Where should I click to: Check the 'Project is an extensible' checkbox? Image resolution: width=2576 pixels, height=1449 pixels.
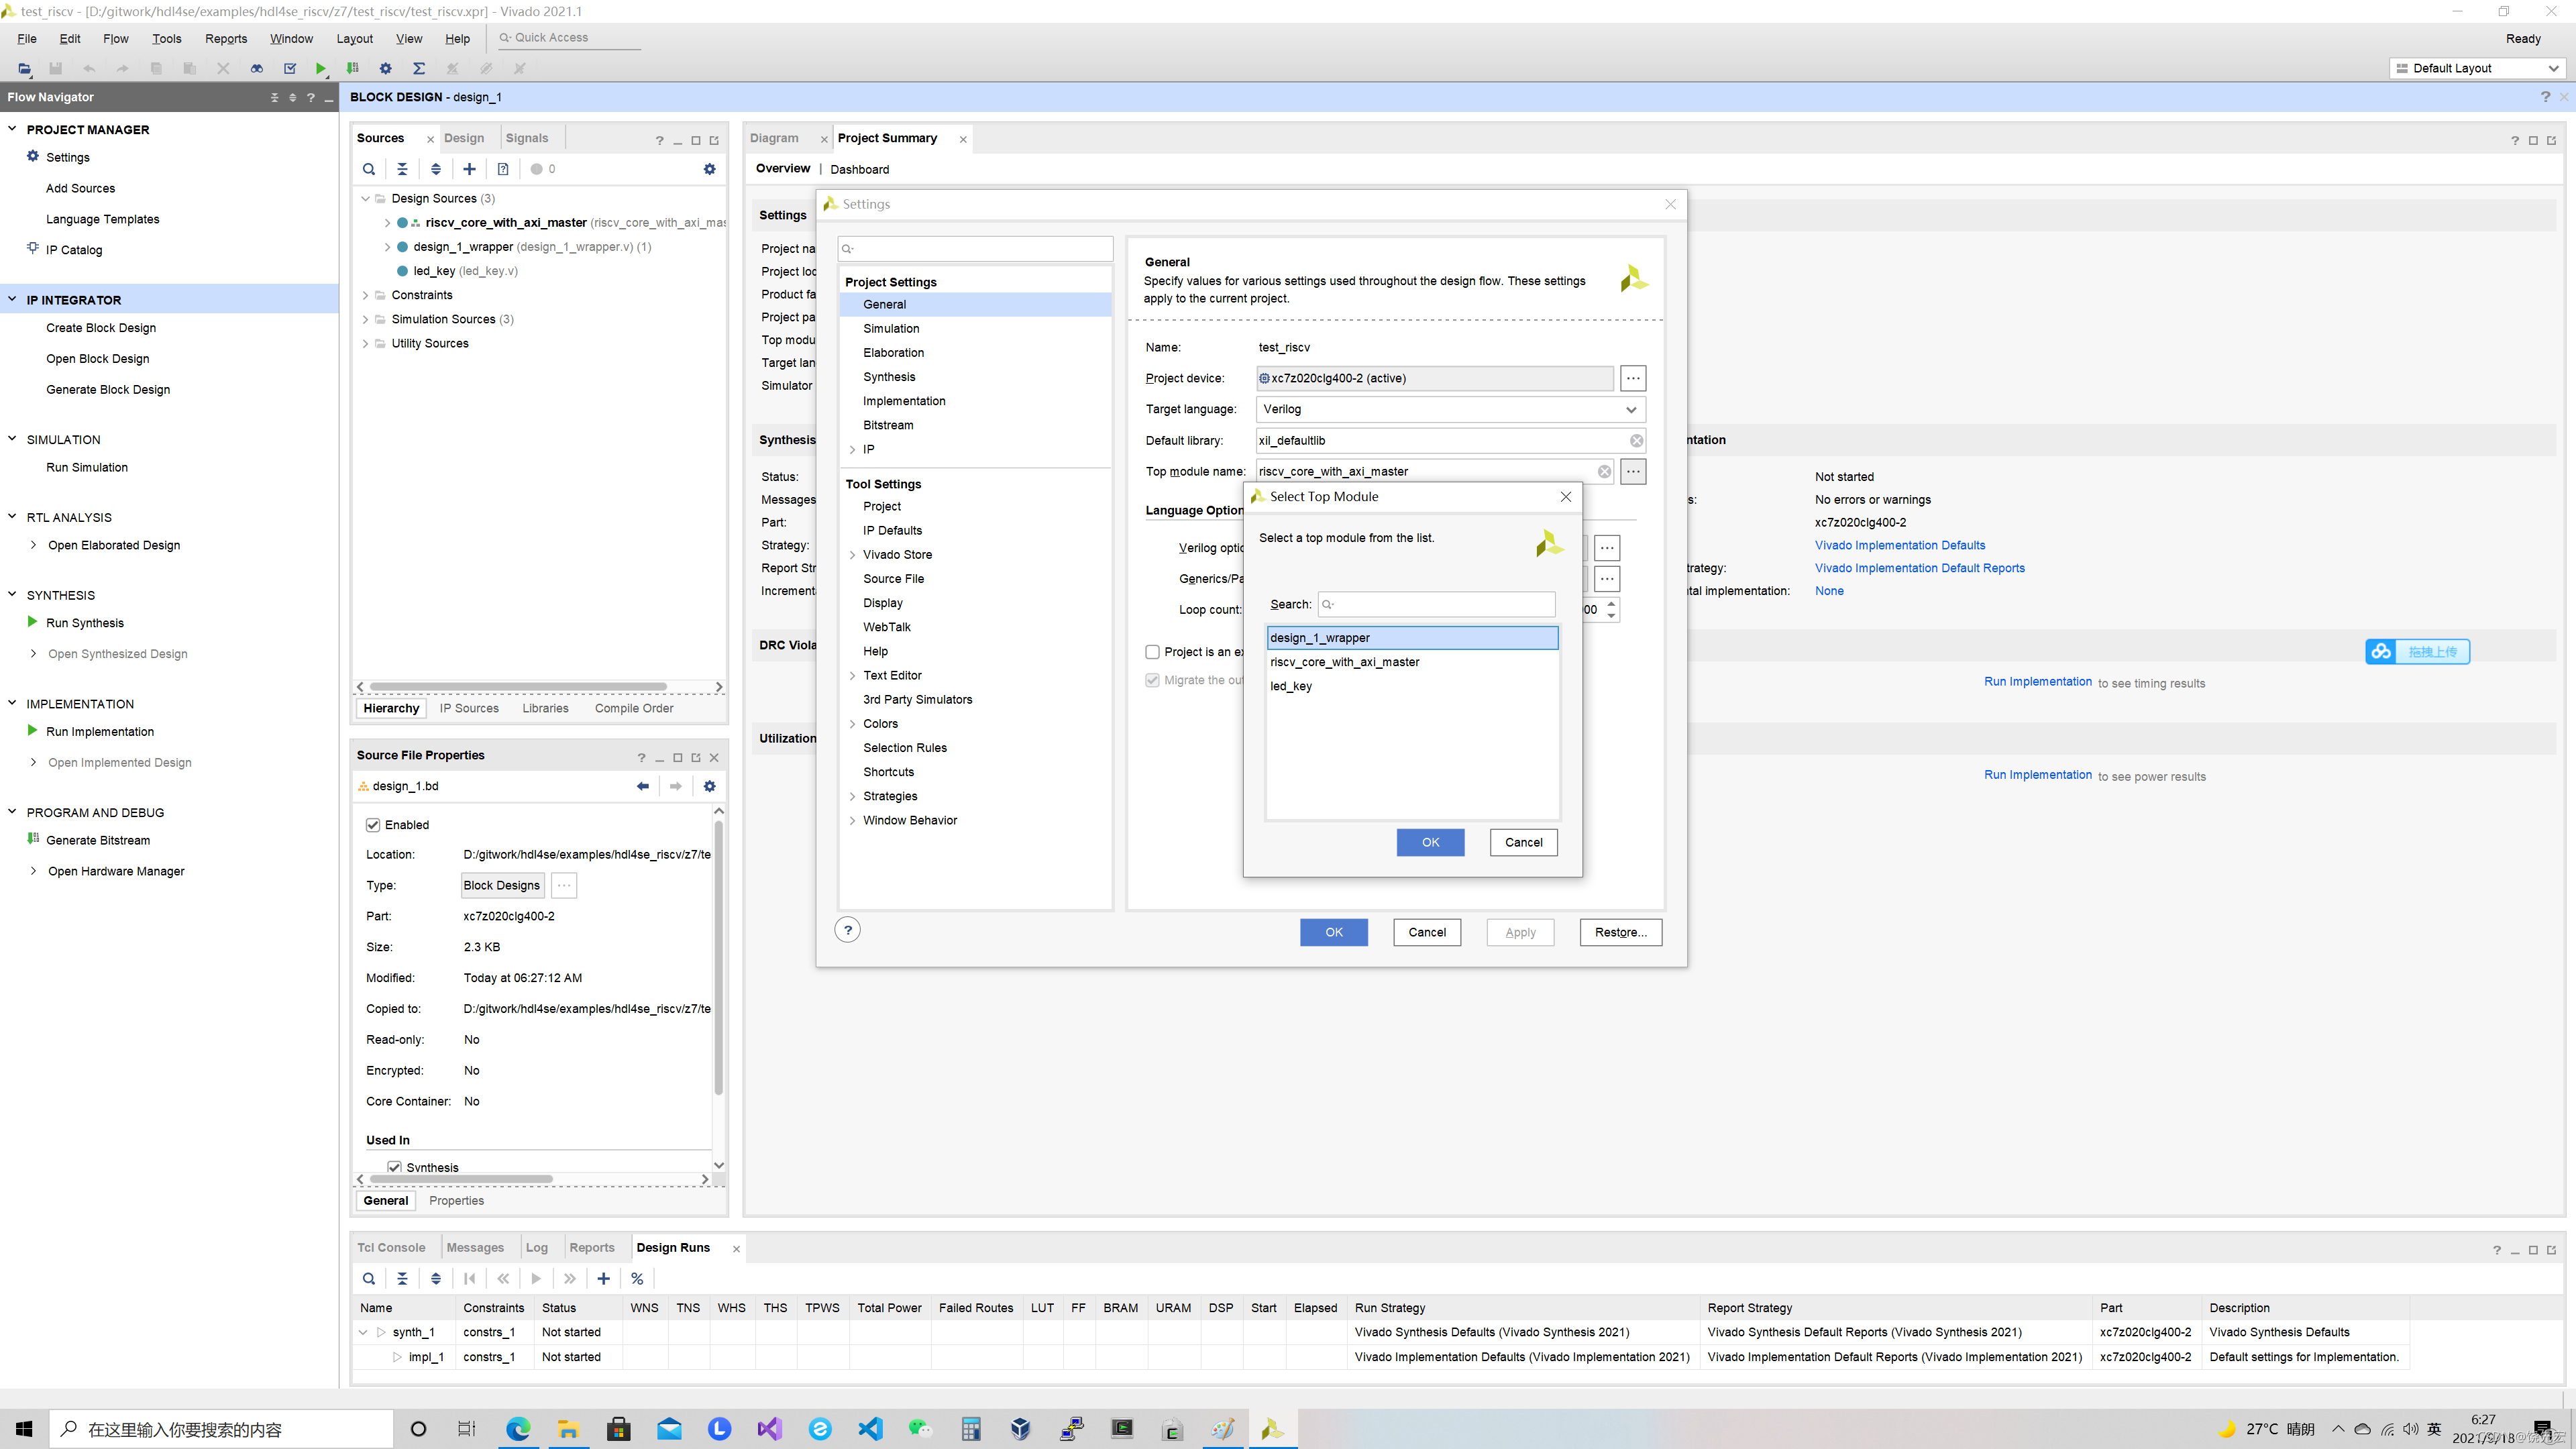click(1152, 652)
